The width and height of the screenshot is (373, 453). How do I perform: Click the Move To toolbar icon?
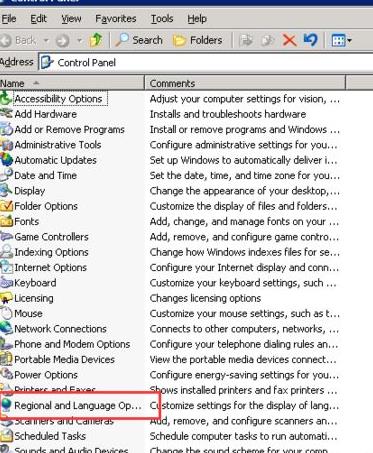(246, 41)
